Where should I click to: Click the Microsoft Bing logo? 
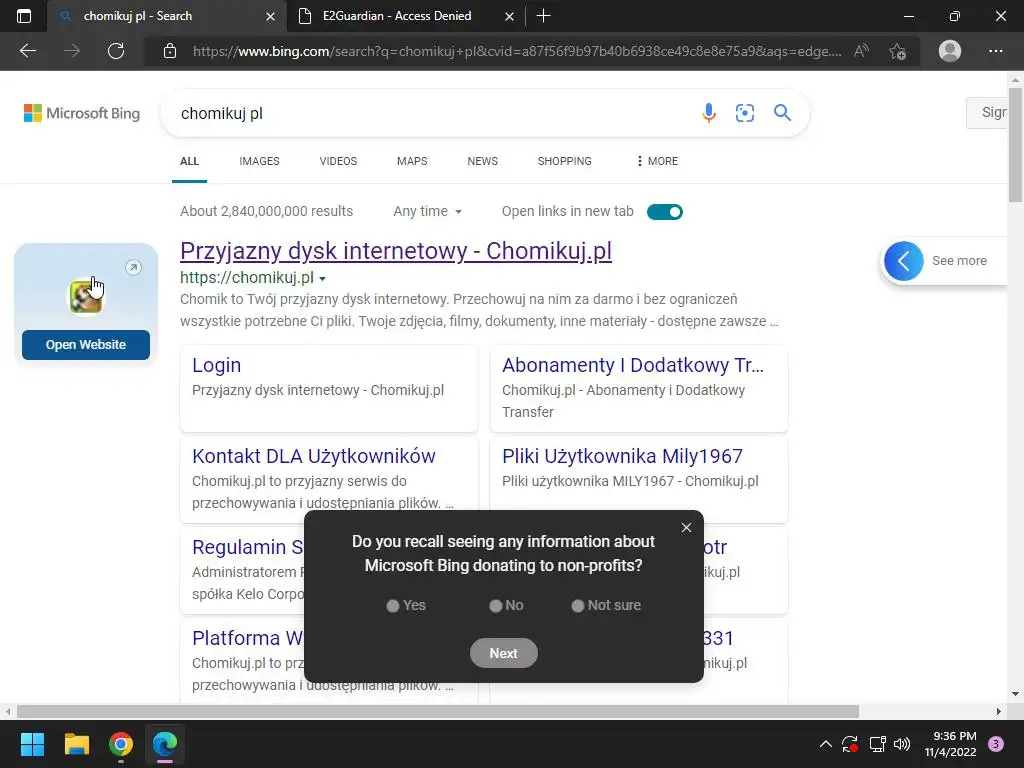pos(82,113)
